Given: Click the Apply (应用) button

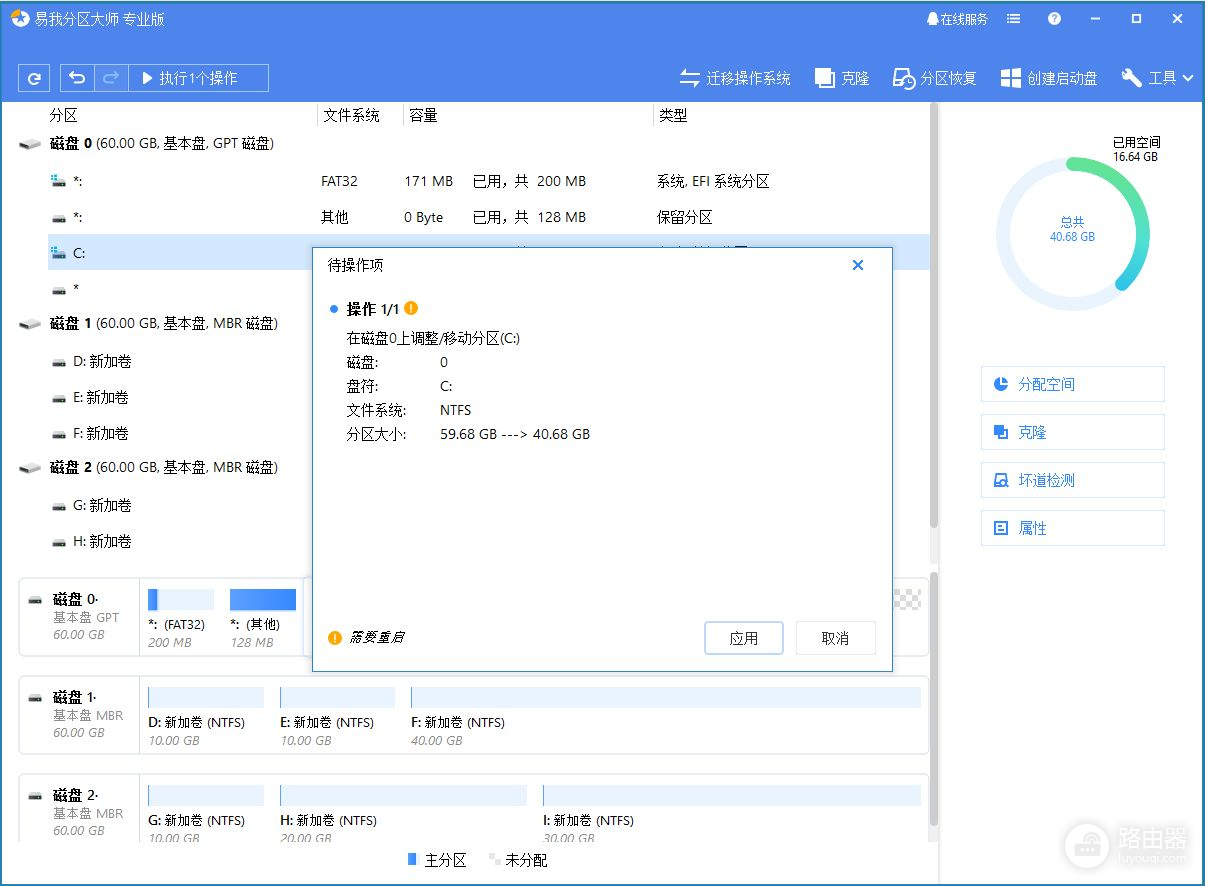Looking at the screenshot, I should click(x=743, y=638).
